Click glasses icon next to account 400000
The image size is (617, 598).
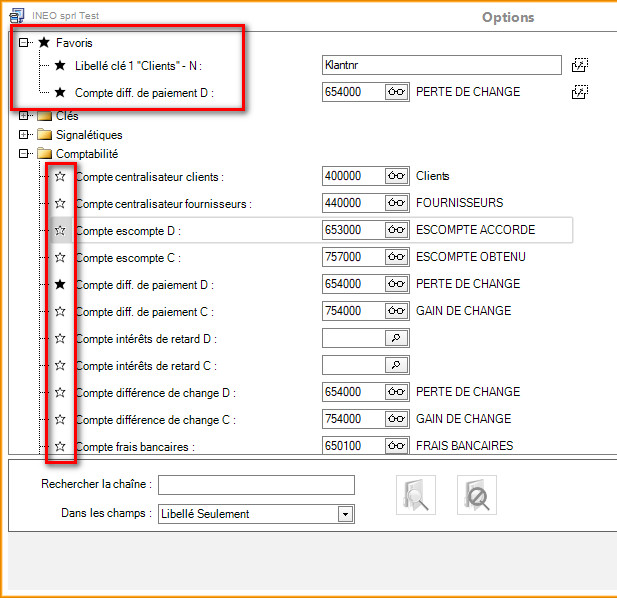397,176
